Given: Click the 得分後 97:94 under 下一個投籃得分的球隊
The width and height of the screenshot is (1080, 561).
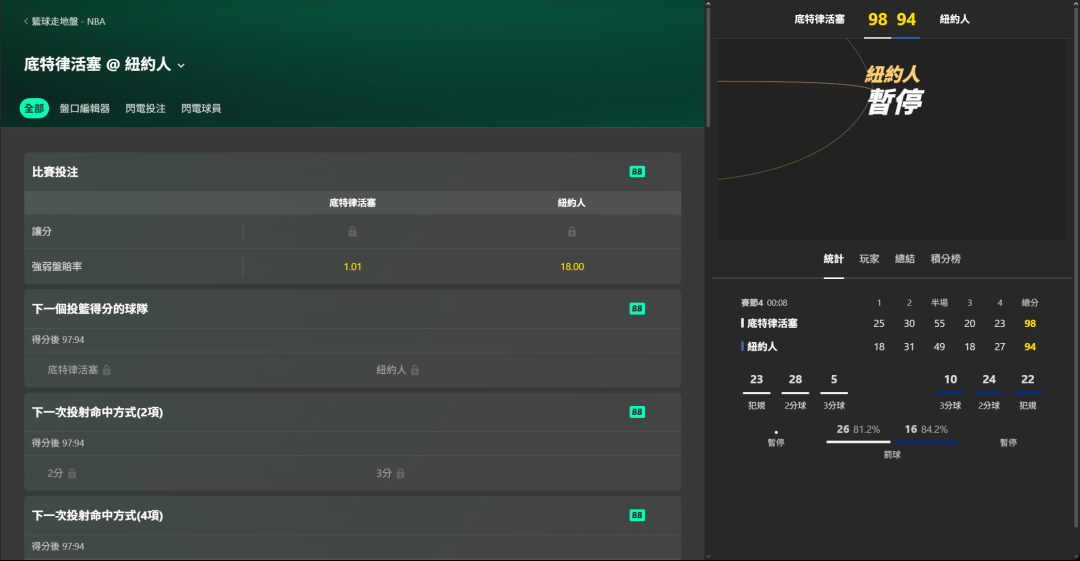Looking at the screenshot, I should tap(58, 340).
